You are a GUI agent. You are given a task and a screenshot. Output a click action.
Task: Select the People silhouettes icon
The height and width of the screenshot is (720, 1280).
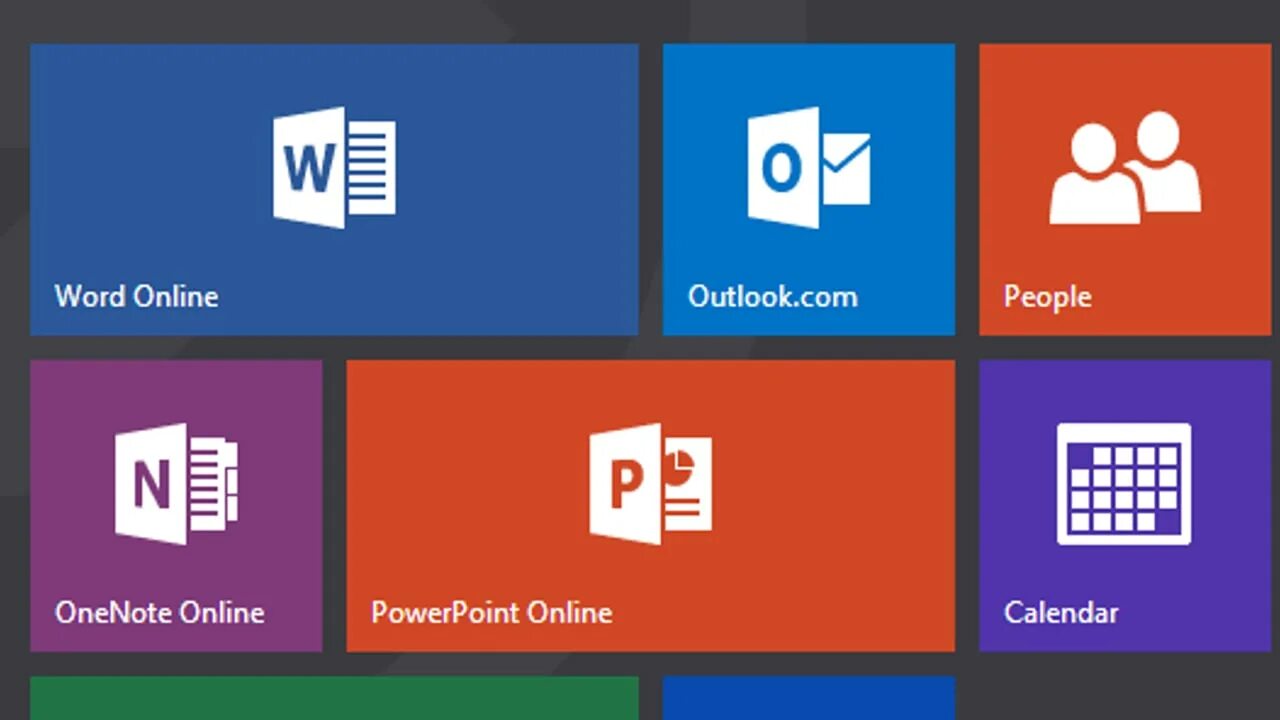pyautogui.click(x=1125, y=167)
